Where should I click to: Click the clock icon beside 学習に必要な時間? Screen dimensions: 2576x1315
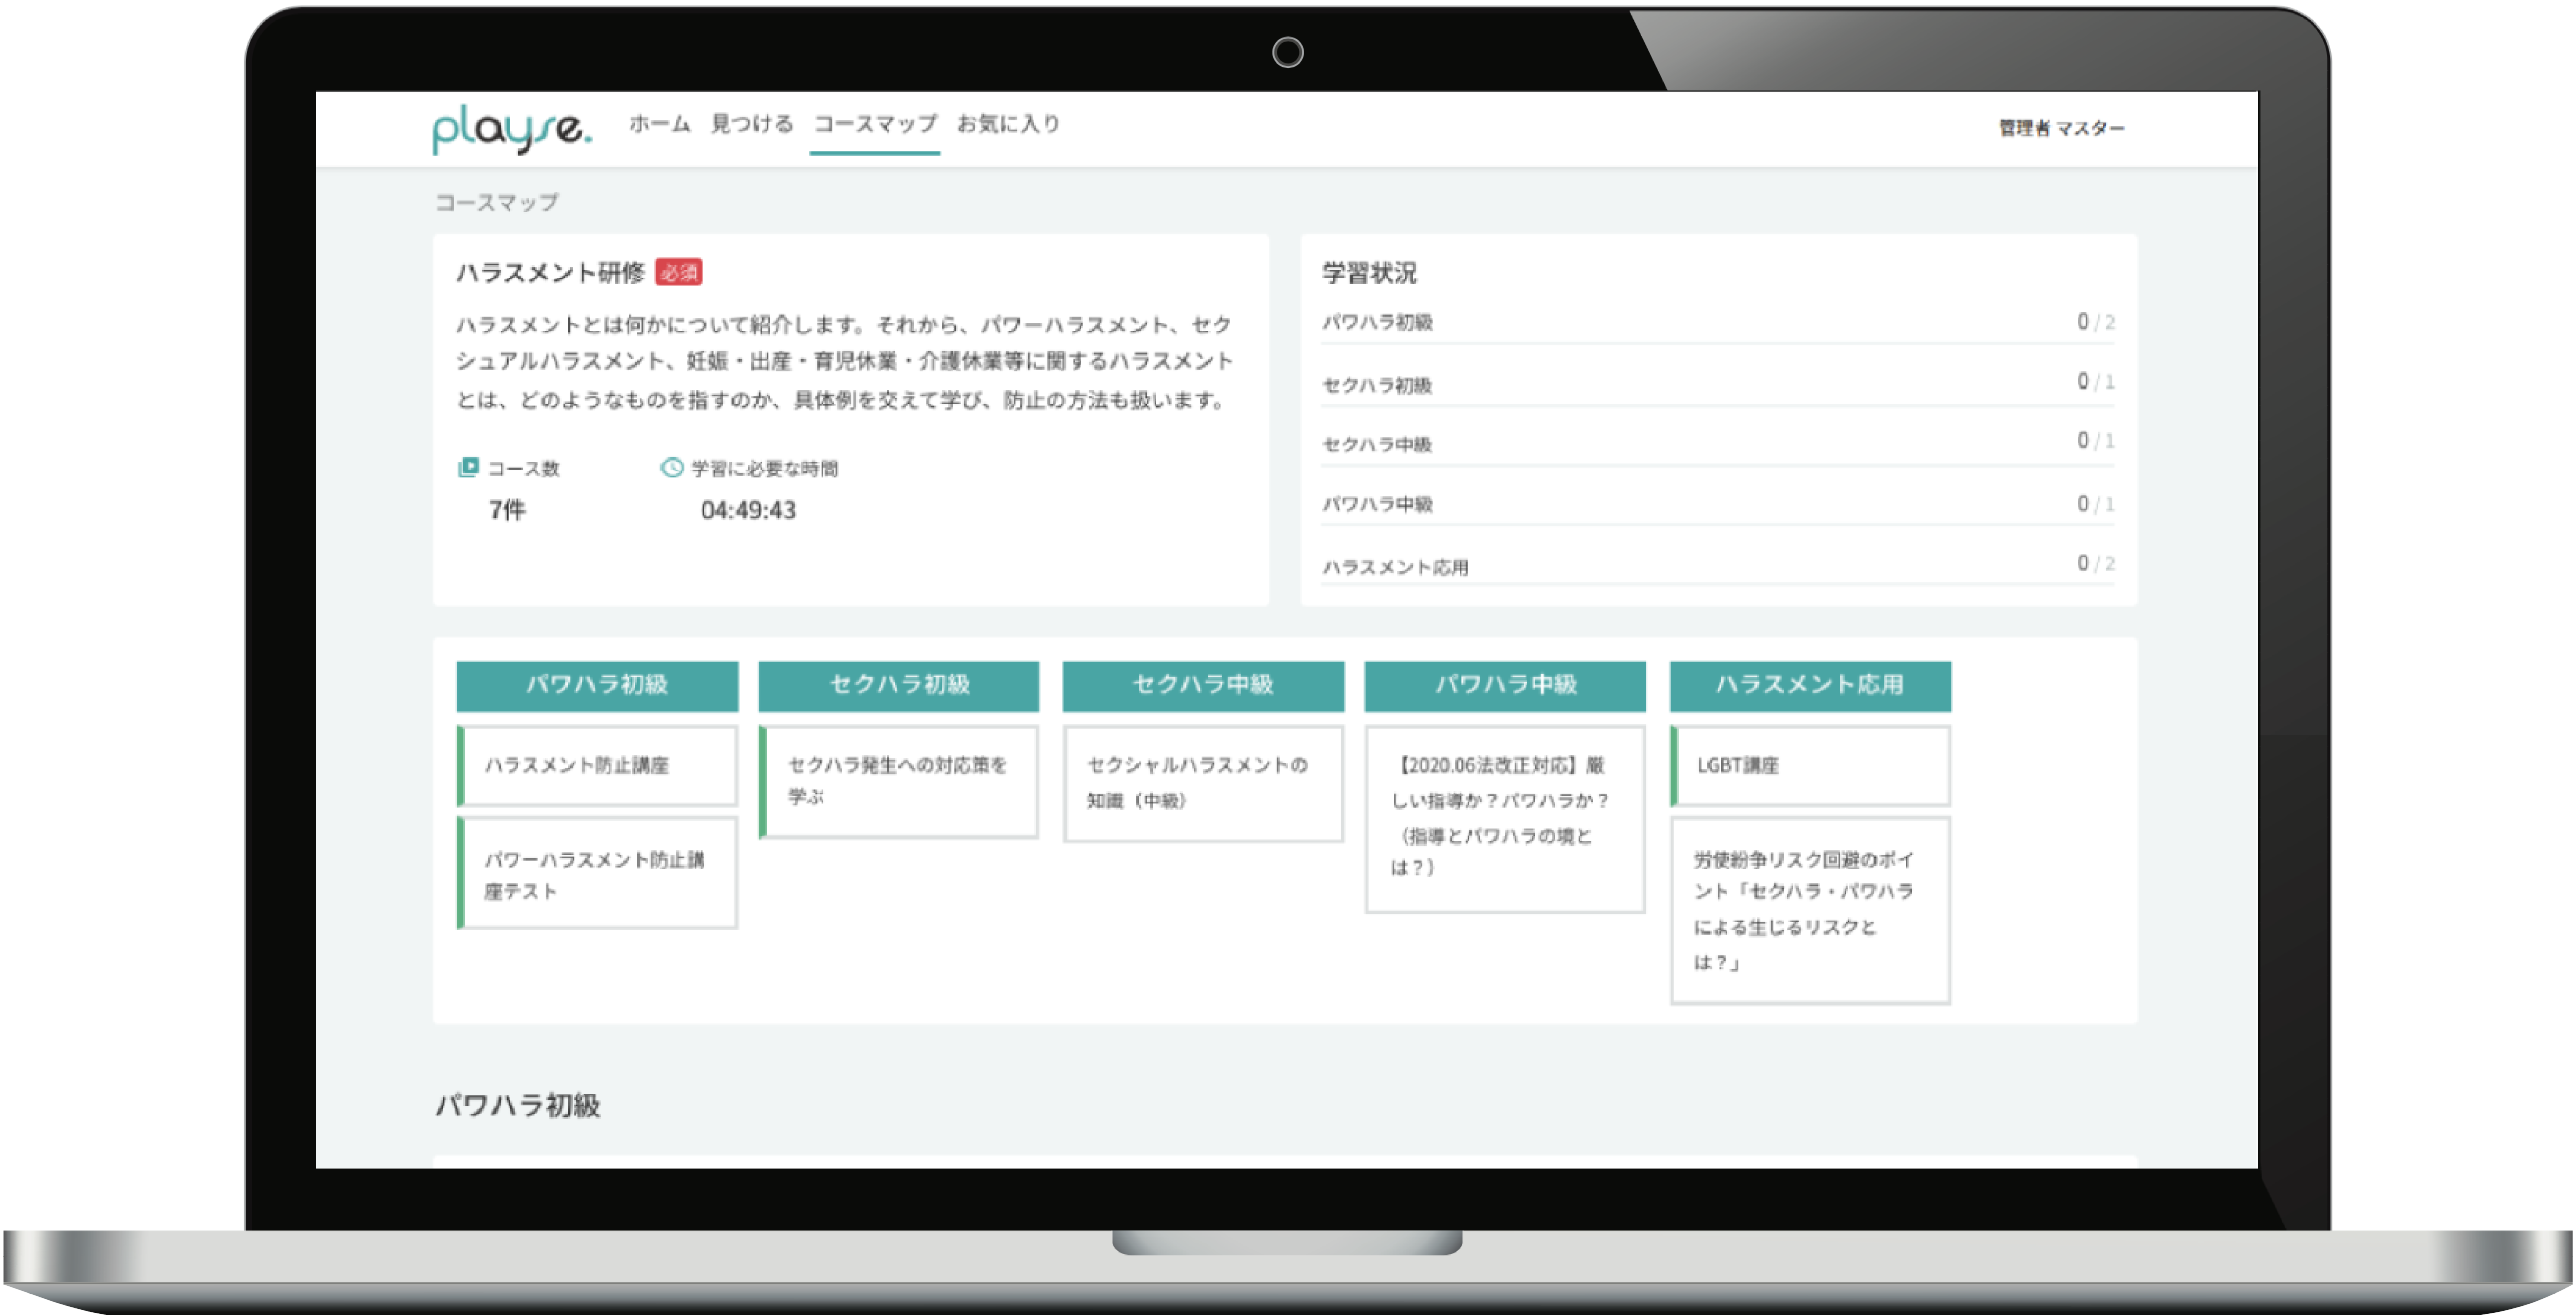672,467
